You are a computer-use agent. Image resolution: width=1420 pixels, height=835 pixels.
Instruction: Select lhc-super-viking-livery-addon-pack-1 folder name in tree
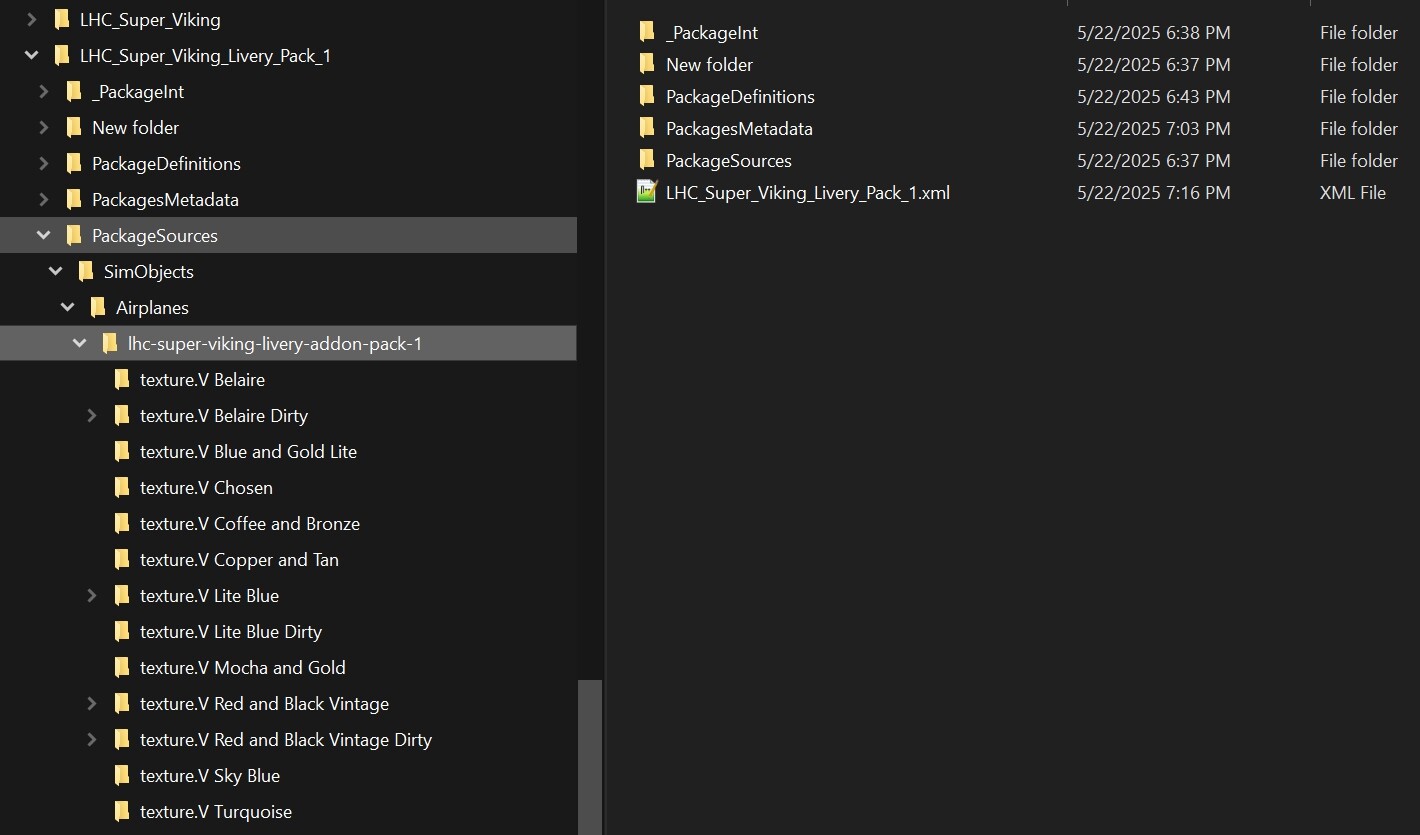tap(275, 344)
